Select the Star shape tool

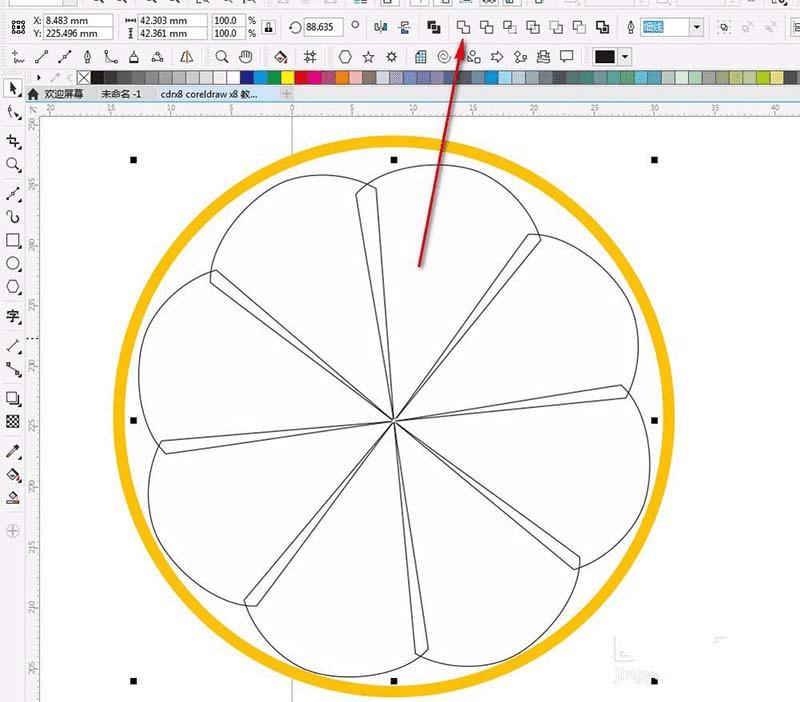(x=368, y=57)
